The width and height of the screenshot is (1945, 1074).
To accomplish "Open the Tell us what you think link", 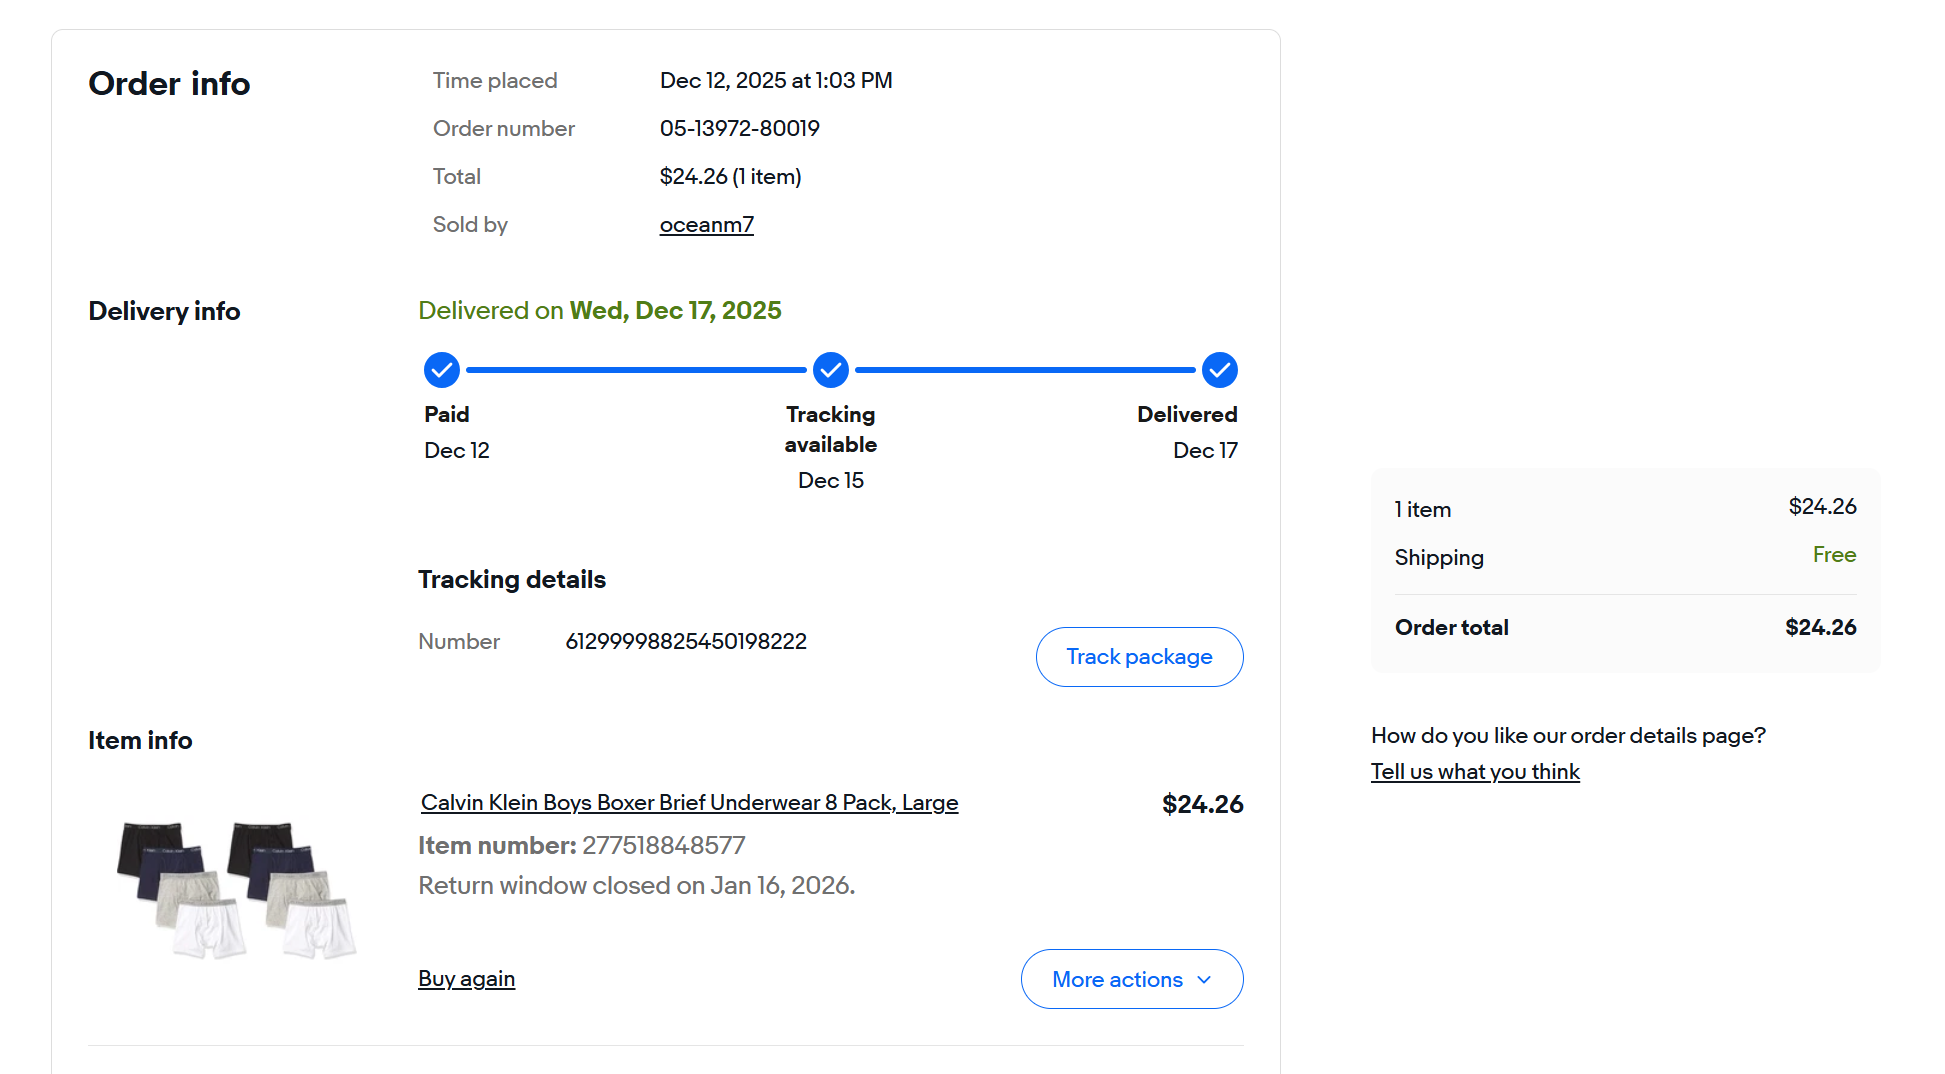I will click(1474, 772).
